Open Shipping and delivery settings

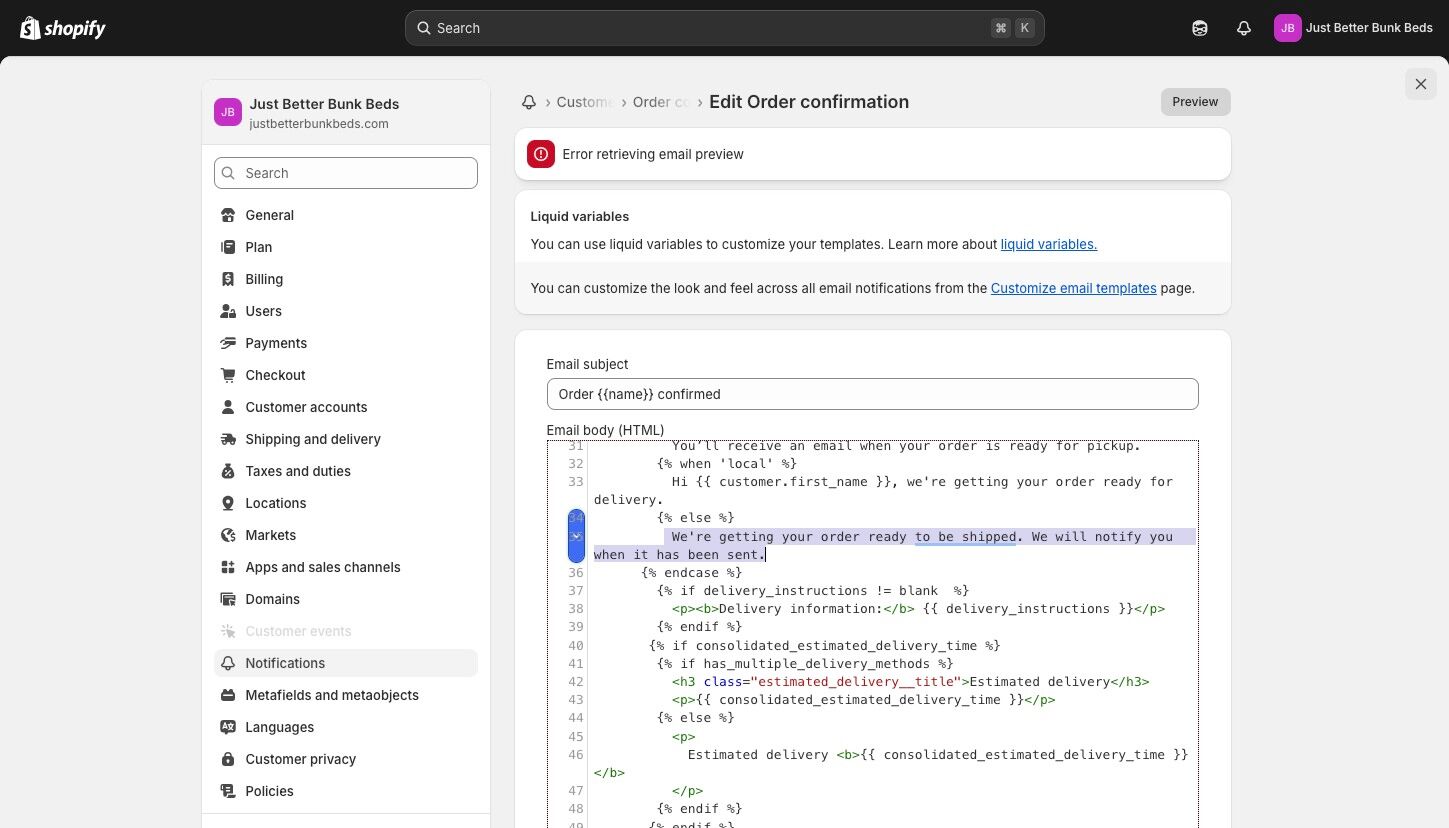(312, 439)
